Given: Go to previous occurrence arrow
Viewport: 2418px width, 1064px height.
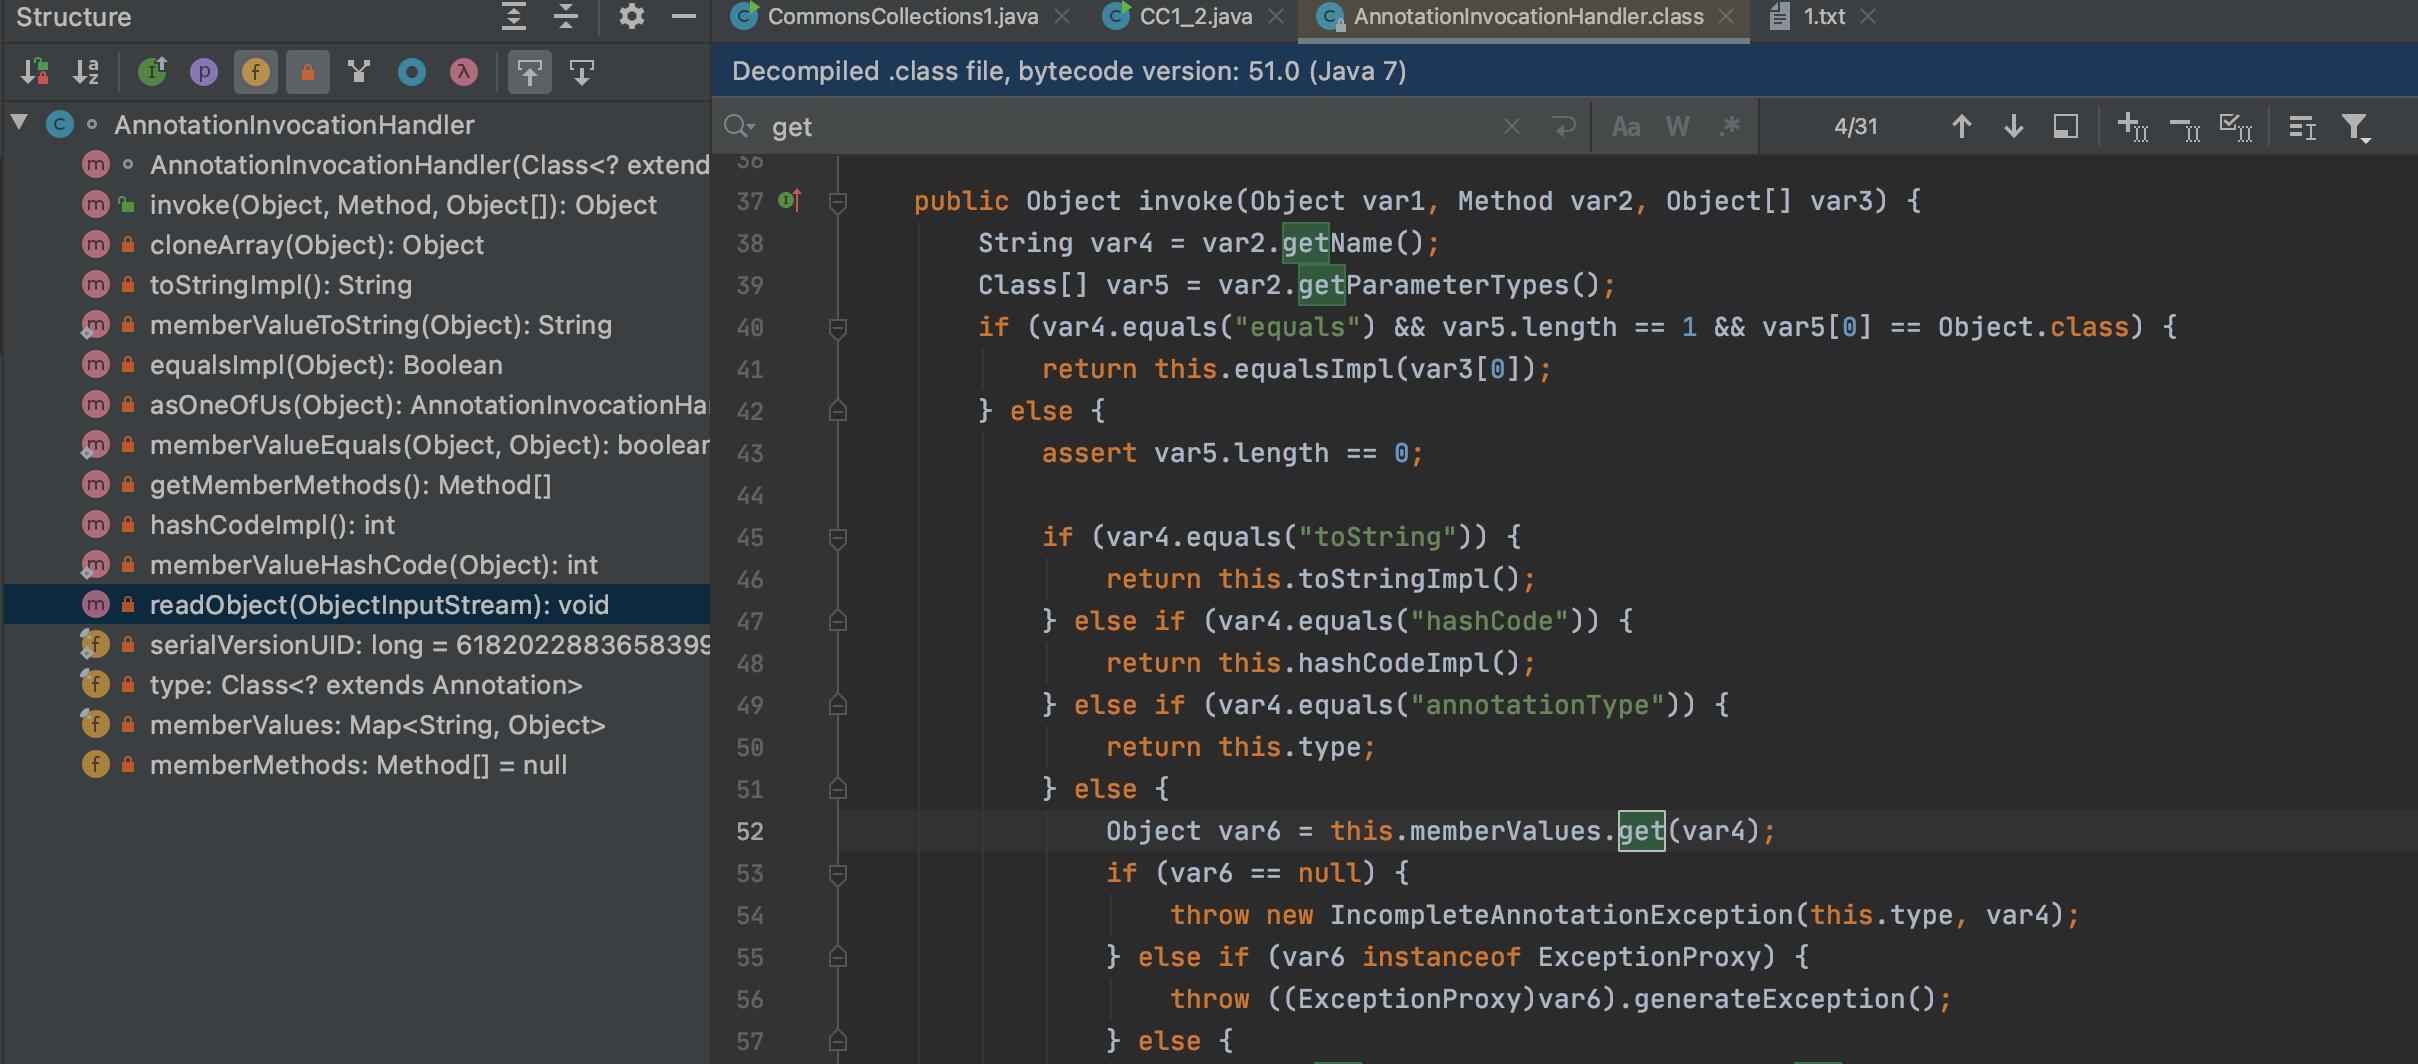Looking at the screenshot, I should click(1962, 127).
